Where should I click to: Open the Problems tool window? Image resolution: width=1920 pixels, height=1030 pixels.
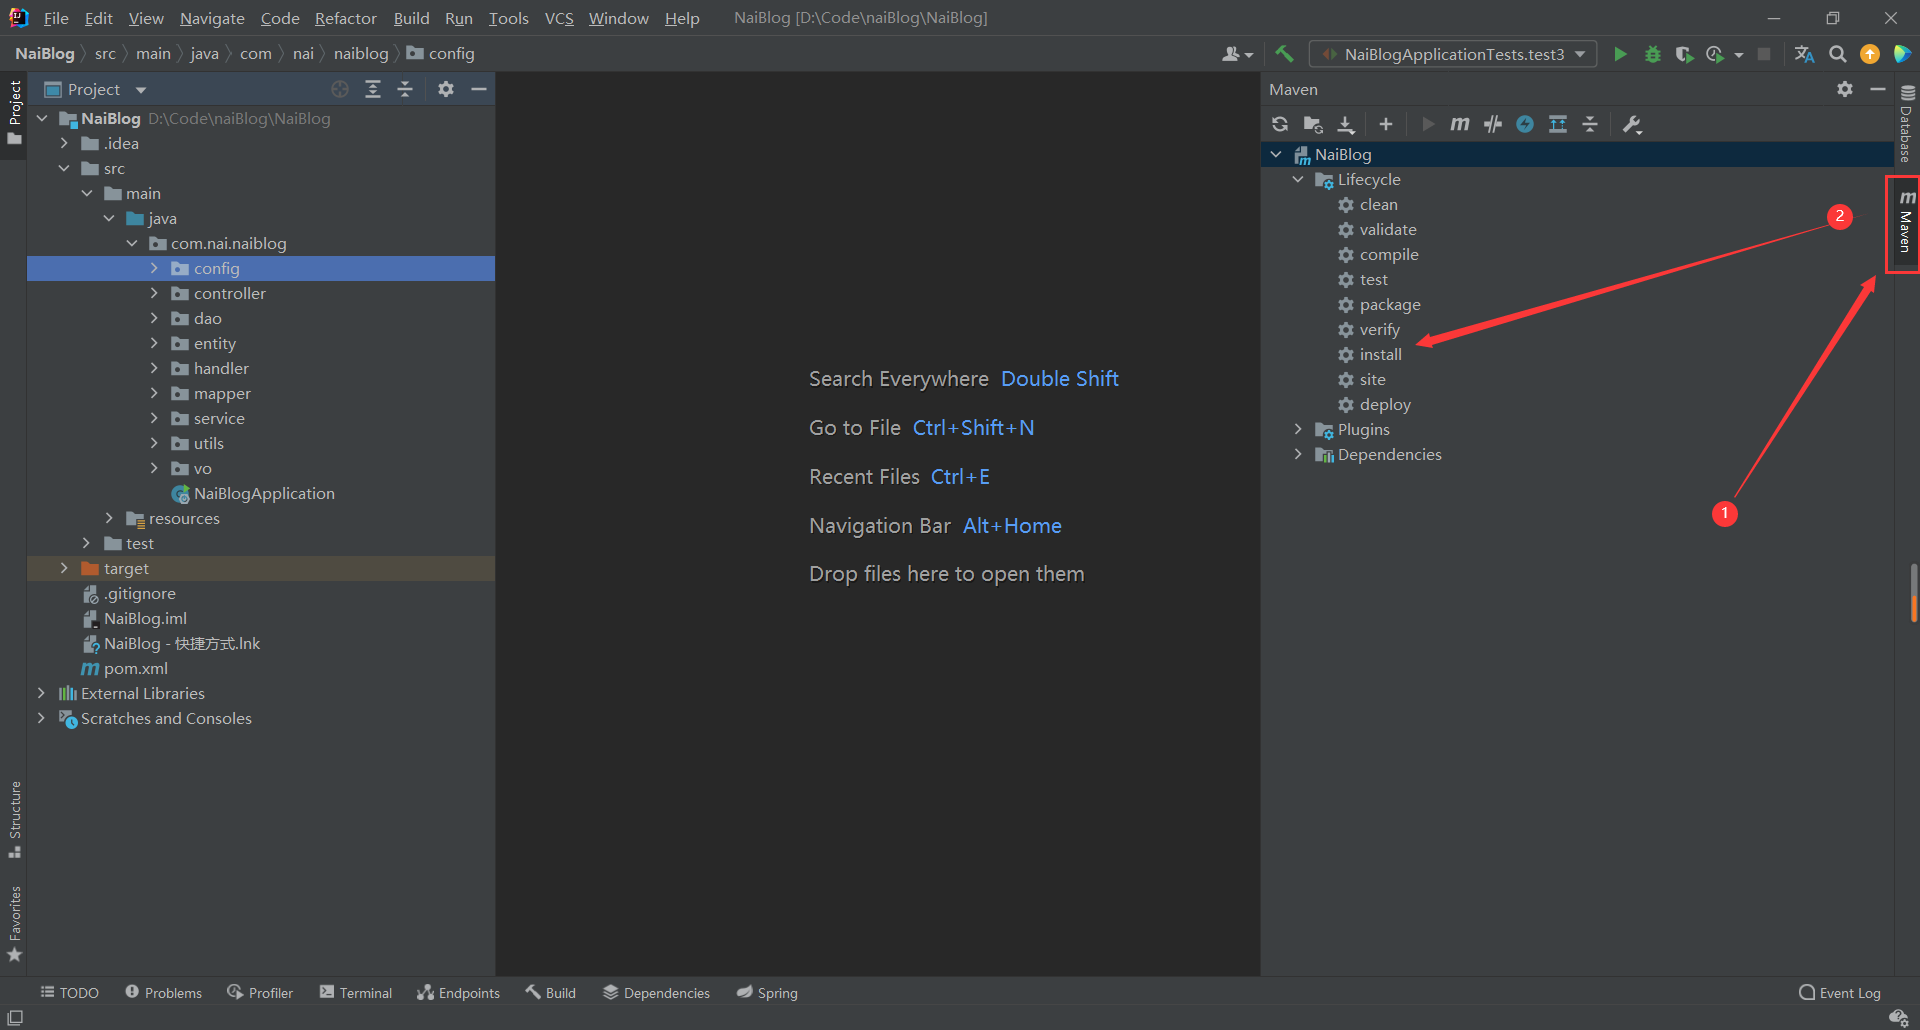pyautogui.click(x=164, y=992)
